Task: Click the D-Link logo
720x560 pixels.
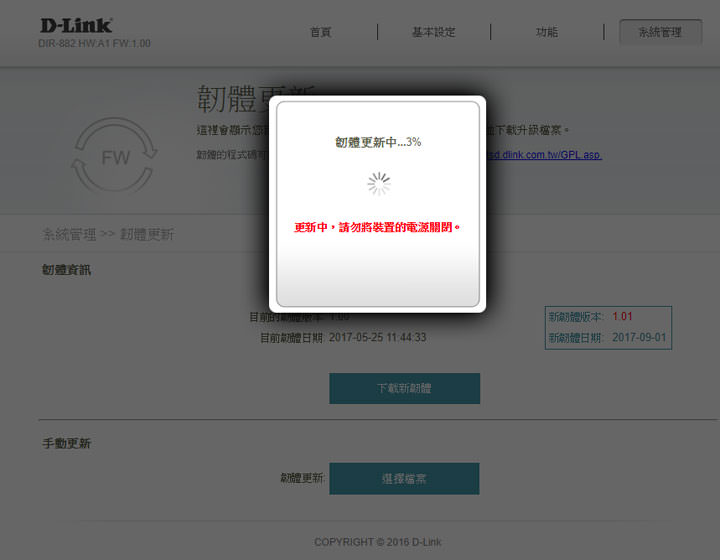Action: coord(76,25)
